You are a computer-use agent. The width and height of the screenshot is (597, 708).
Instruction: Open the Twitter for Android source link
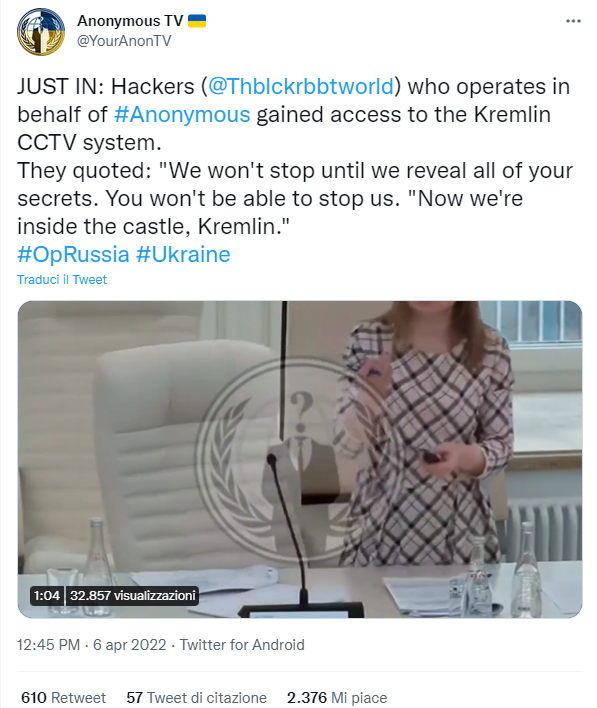click(242, 645)
